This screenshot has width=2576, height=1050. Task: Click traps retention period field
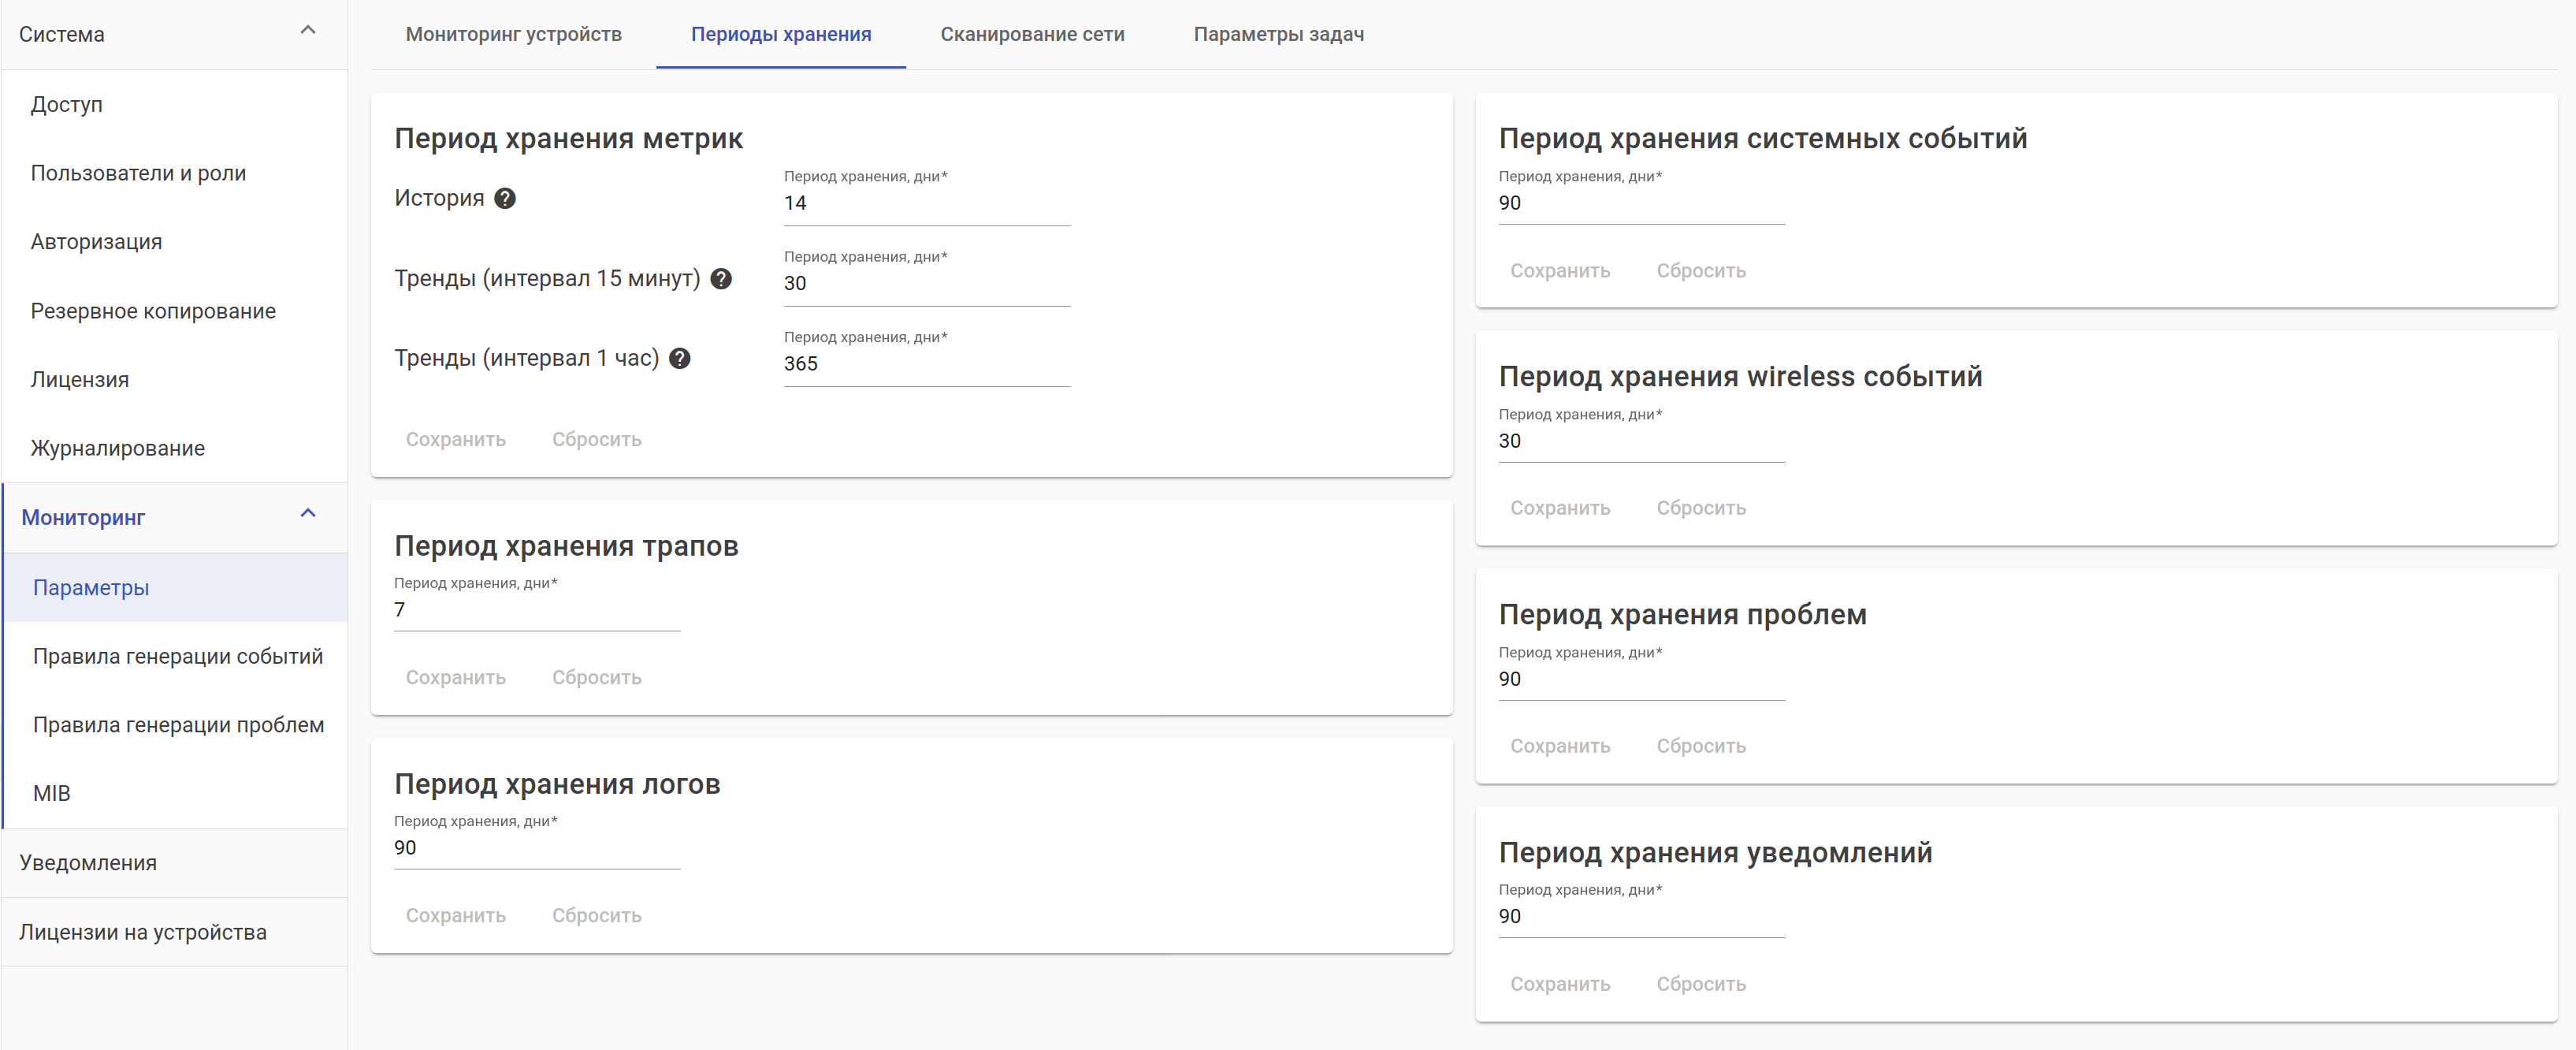tap(536, 610)
